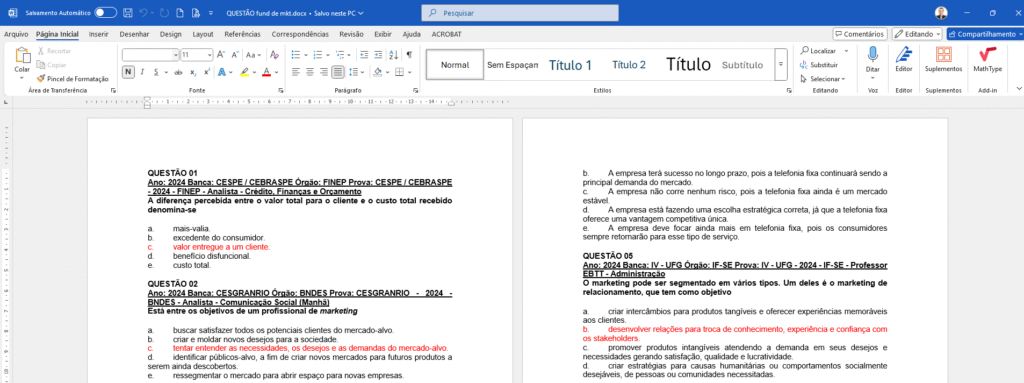The width and height of the screenshot is (1024, 383).
Task: Click the Paste (Colar) clipboard icon
Action: point(22,55)
